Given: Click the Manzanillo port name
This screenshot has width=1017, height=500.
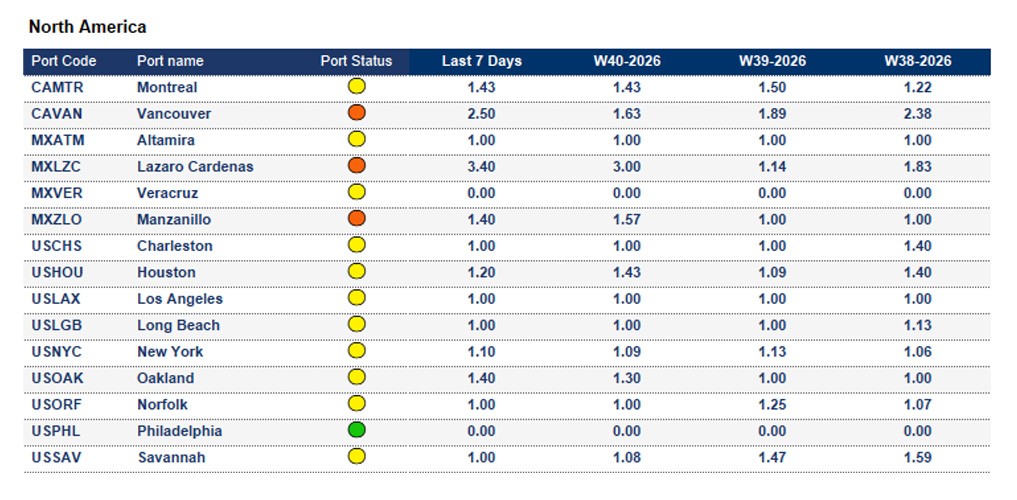Looking at the screenshot, I should click(174, 219).
